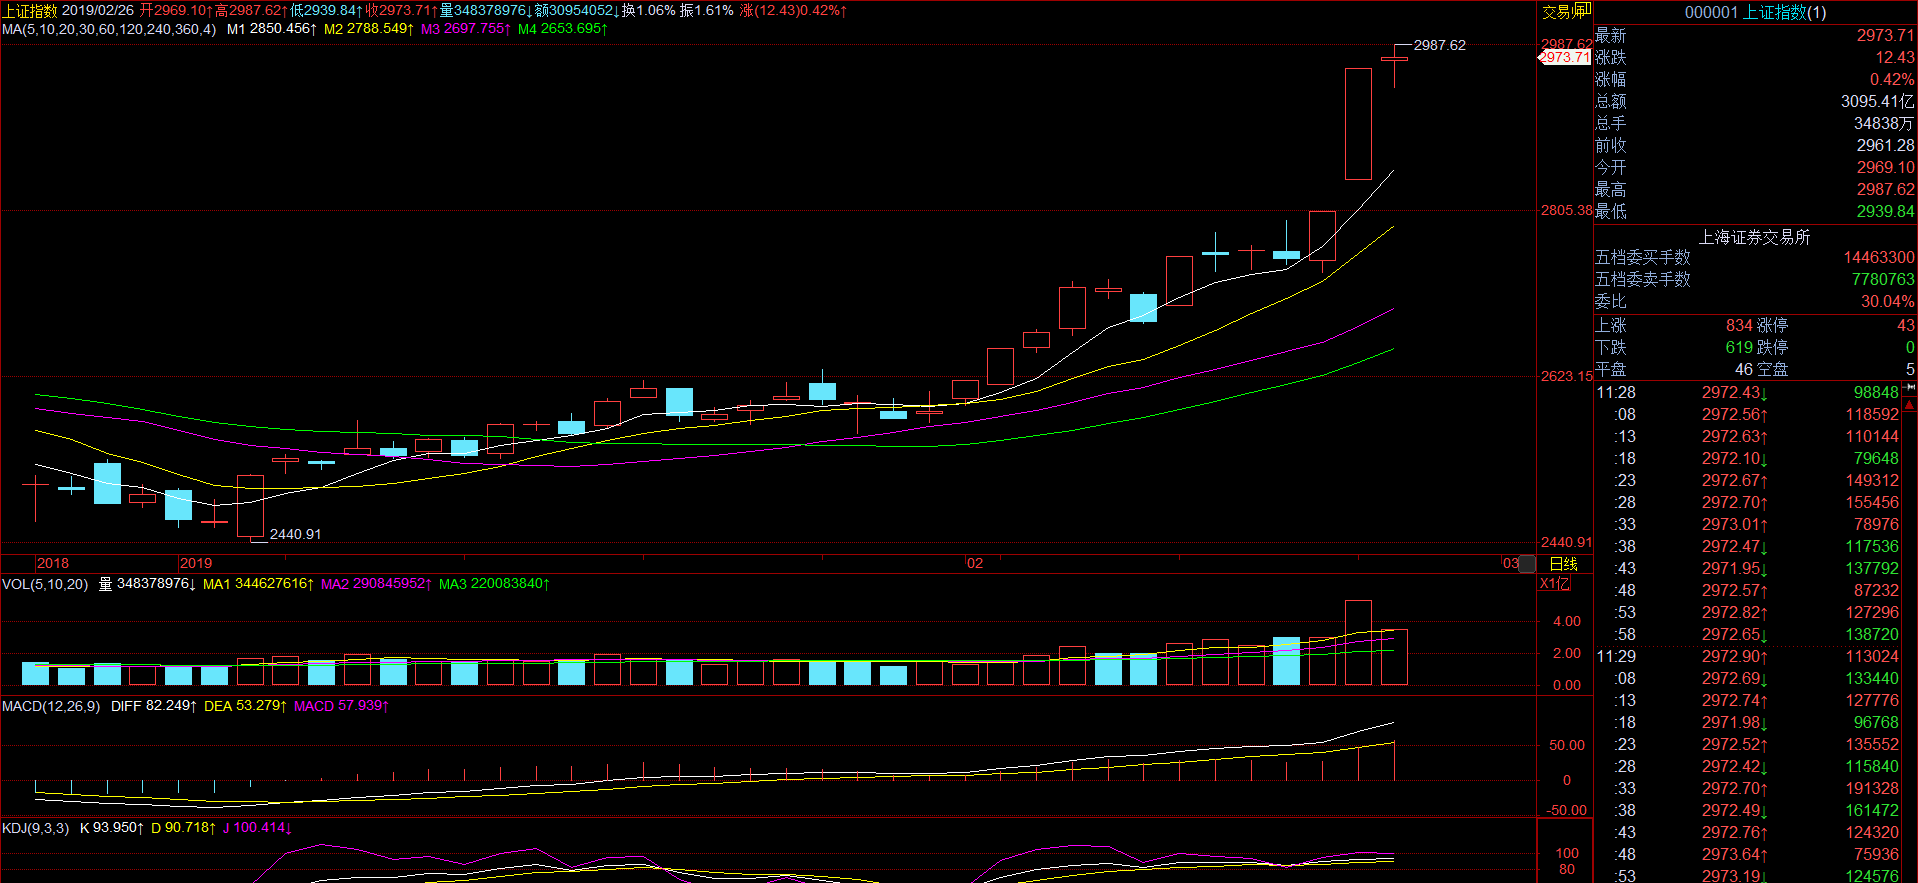This screenshot has height=883, width=1918.
Task: Click the DEA 53.279 value
Action: pyautogui.click(x=246, y=706)
